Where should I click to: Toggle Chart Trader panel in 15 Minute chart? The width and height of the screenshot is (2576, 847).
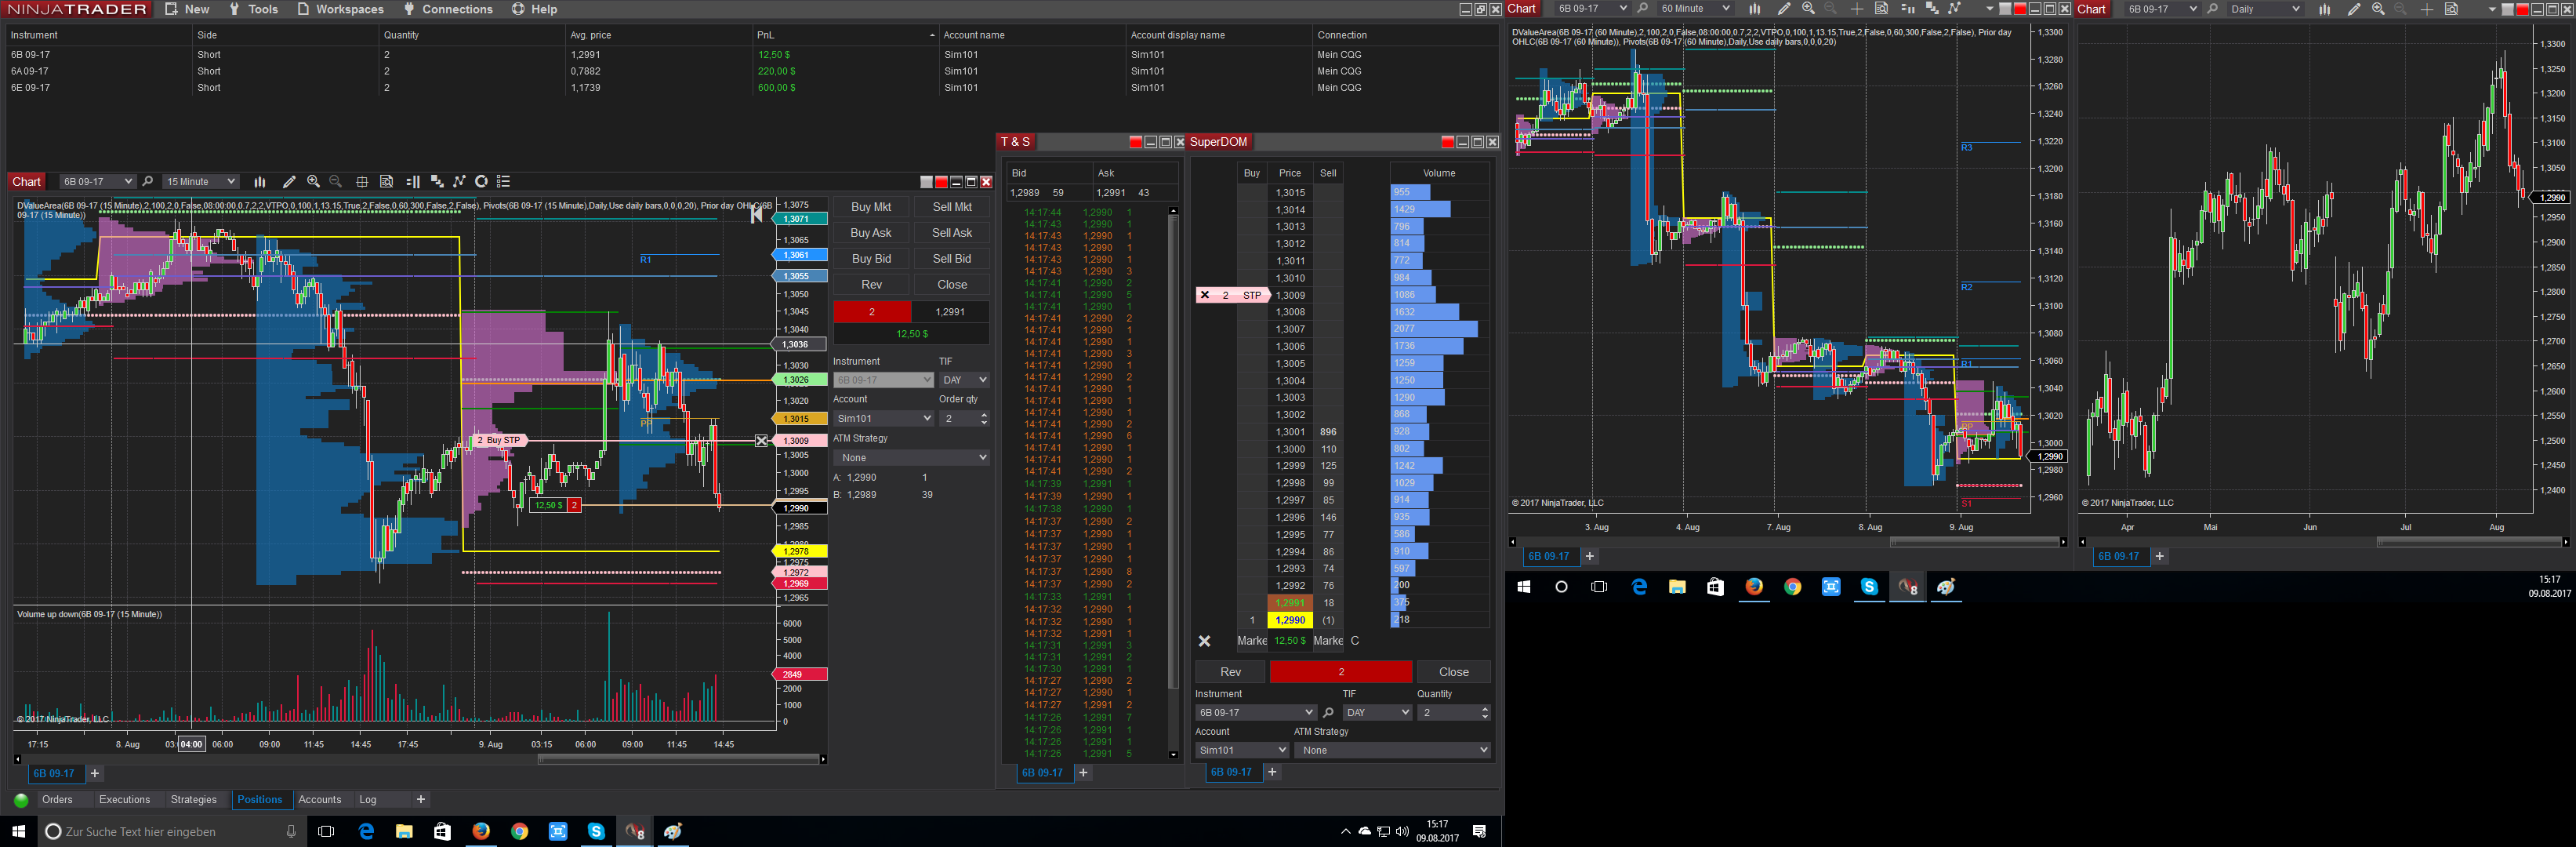click(413, 182)
